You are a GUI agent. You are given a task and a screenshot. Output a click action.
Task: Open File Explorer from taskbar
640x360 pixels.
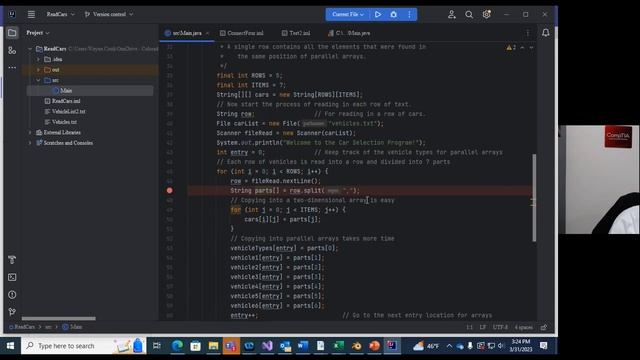(213, 346)
